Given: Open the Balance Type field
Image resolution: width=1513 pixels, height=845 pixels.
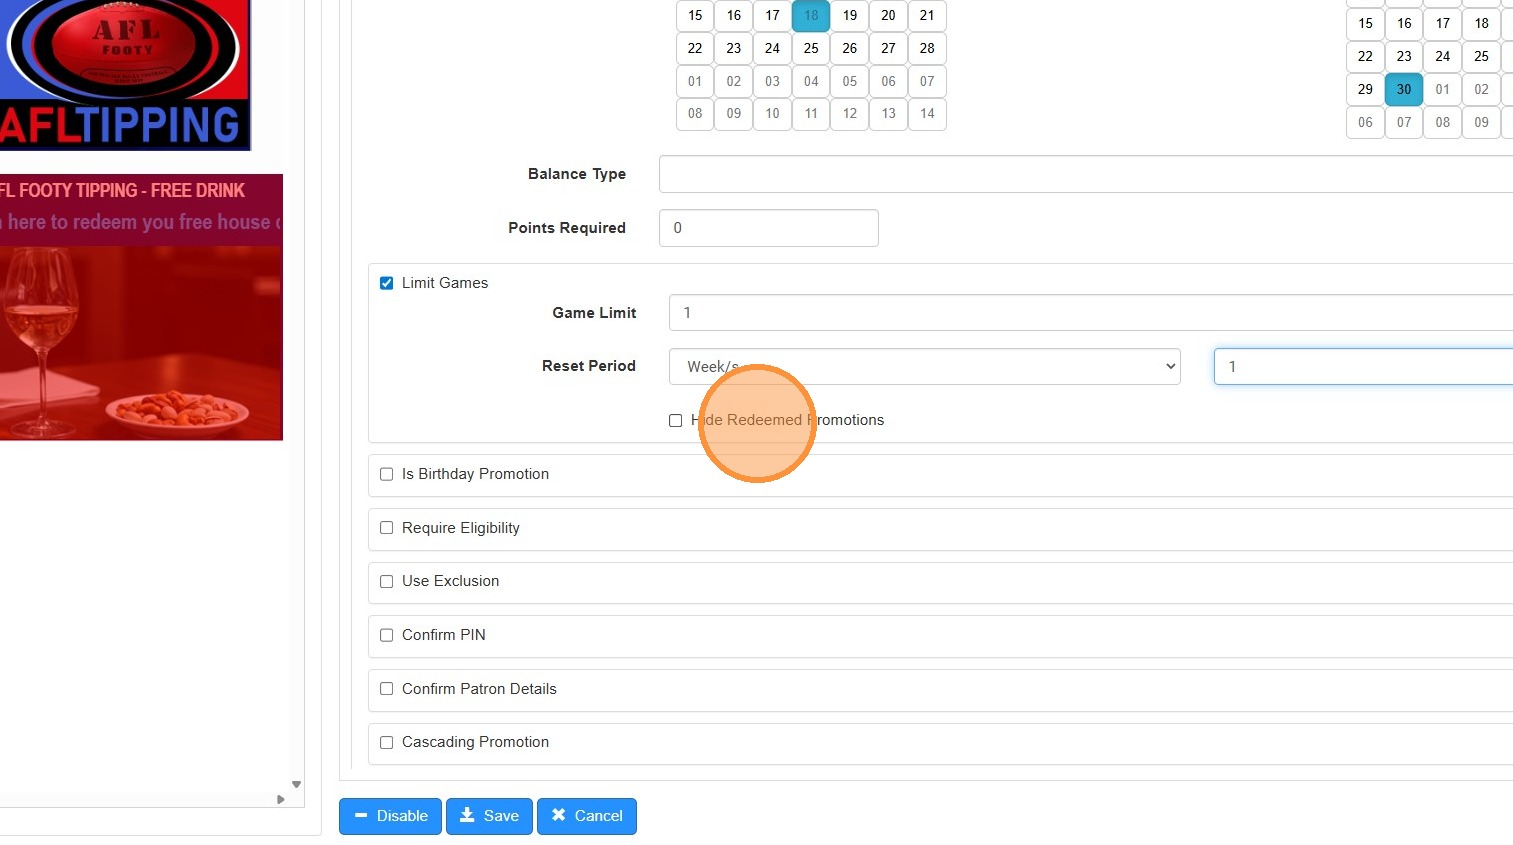Looking at the screenshot, I should tap(1085, 174).
